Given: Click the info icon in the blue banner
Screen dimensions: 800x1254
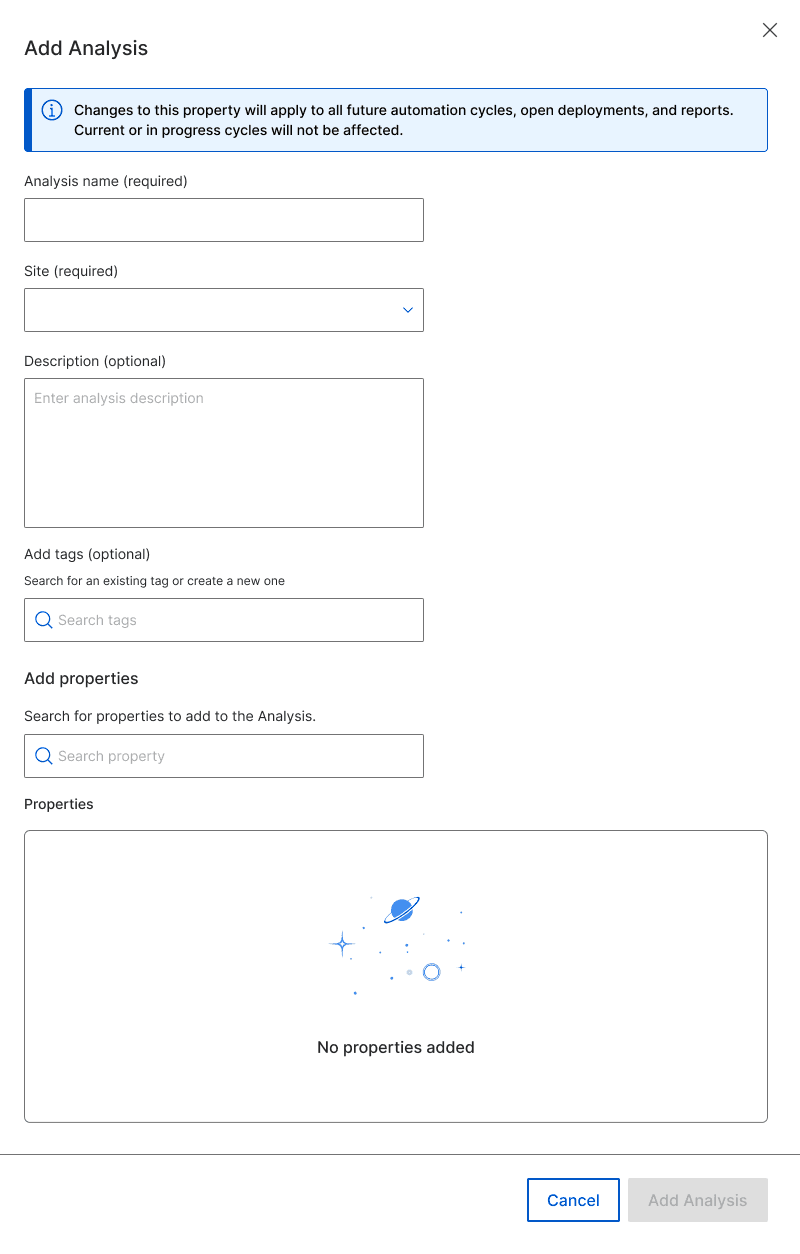Looking at the screenshot, I should click(52, 110).
